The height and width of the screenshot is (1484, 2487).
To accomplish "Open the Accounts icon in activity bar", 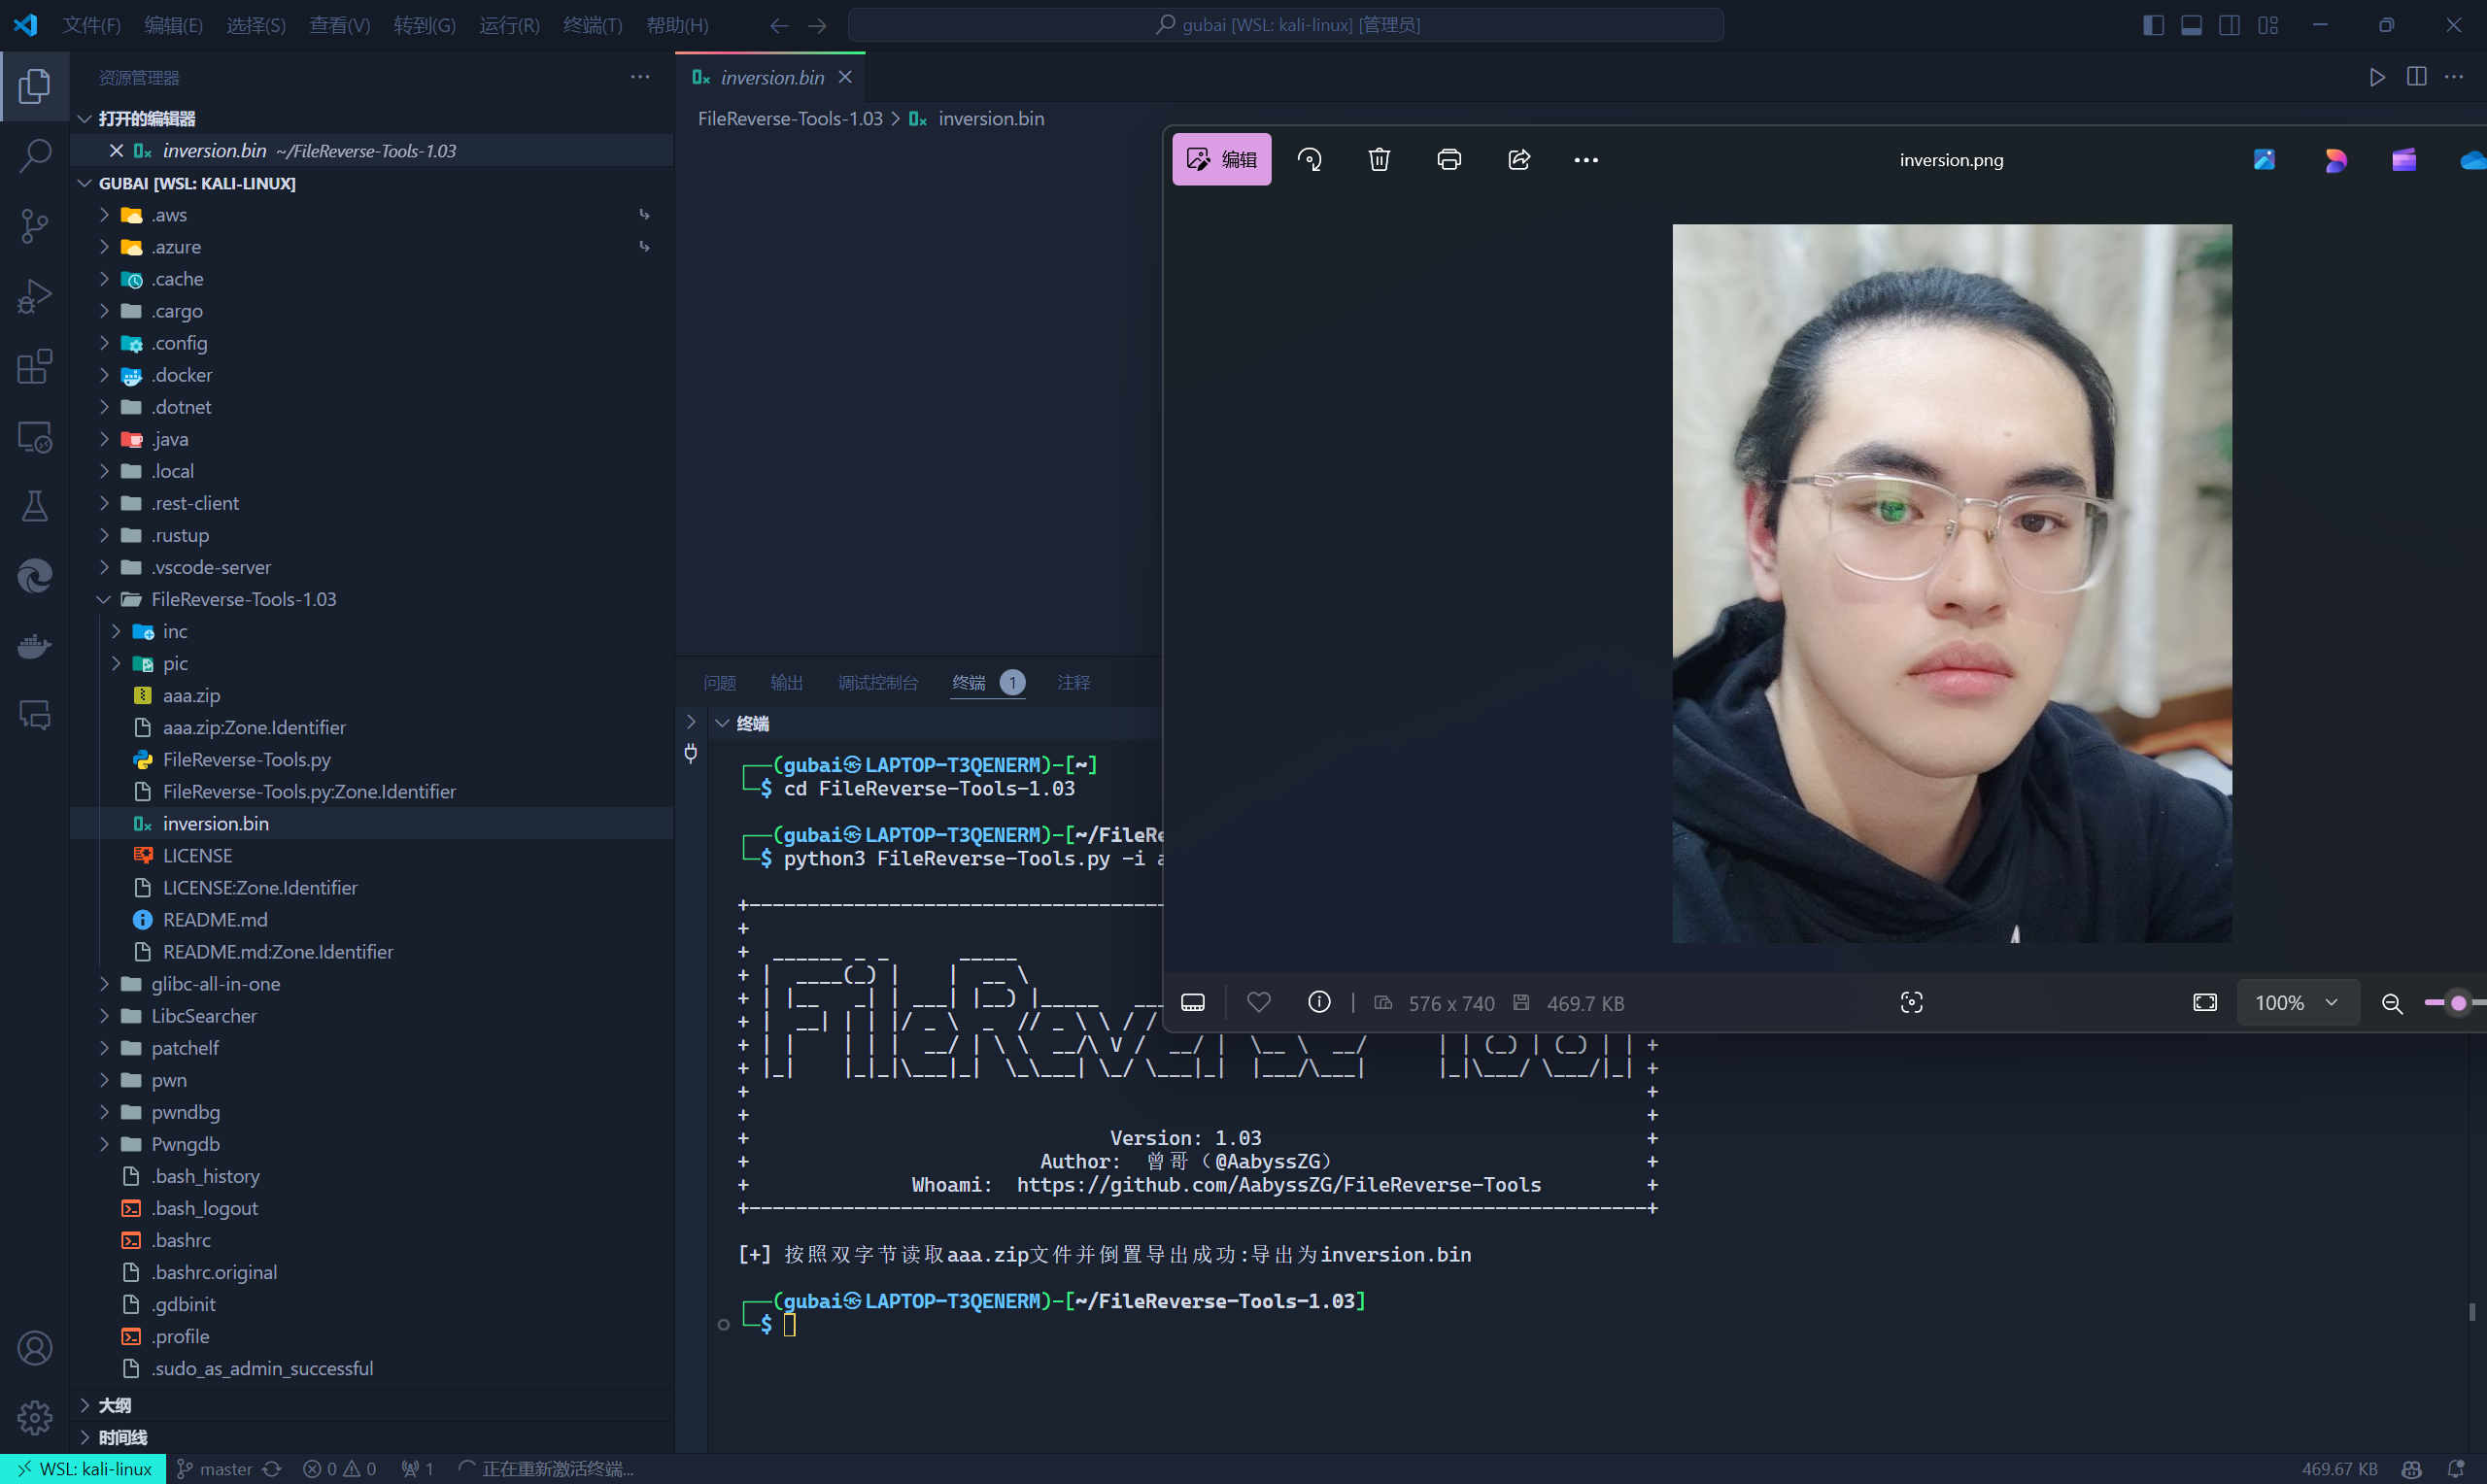I will point(35,1348).
